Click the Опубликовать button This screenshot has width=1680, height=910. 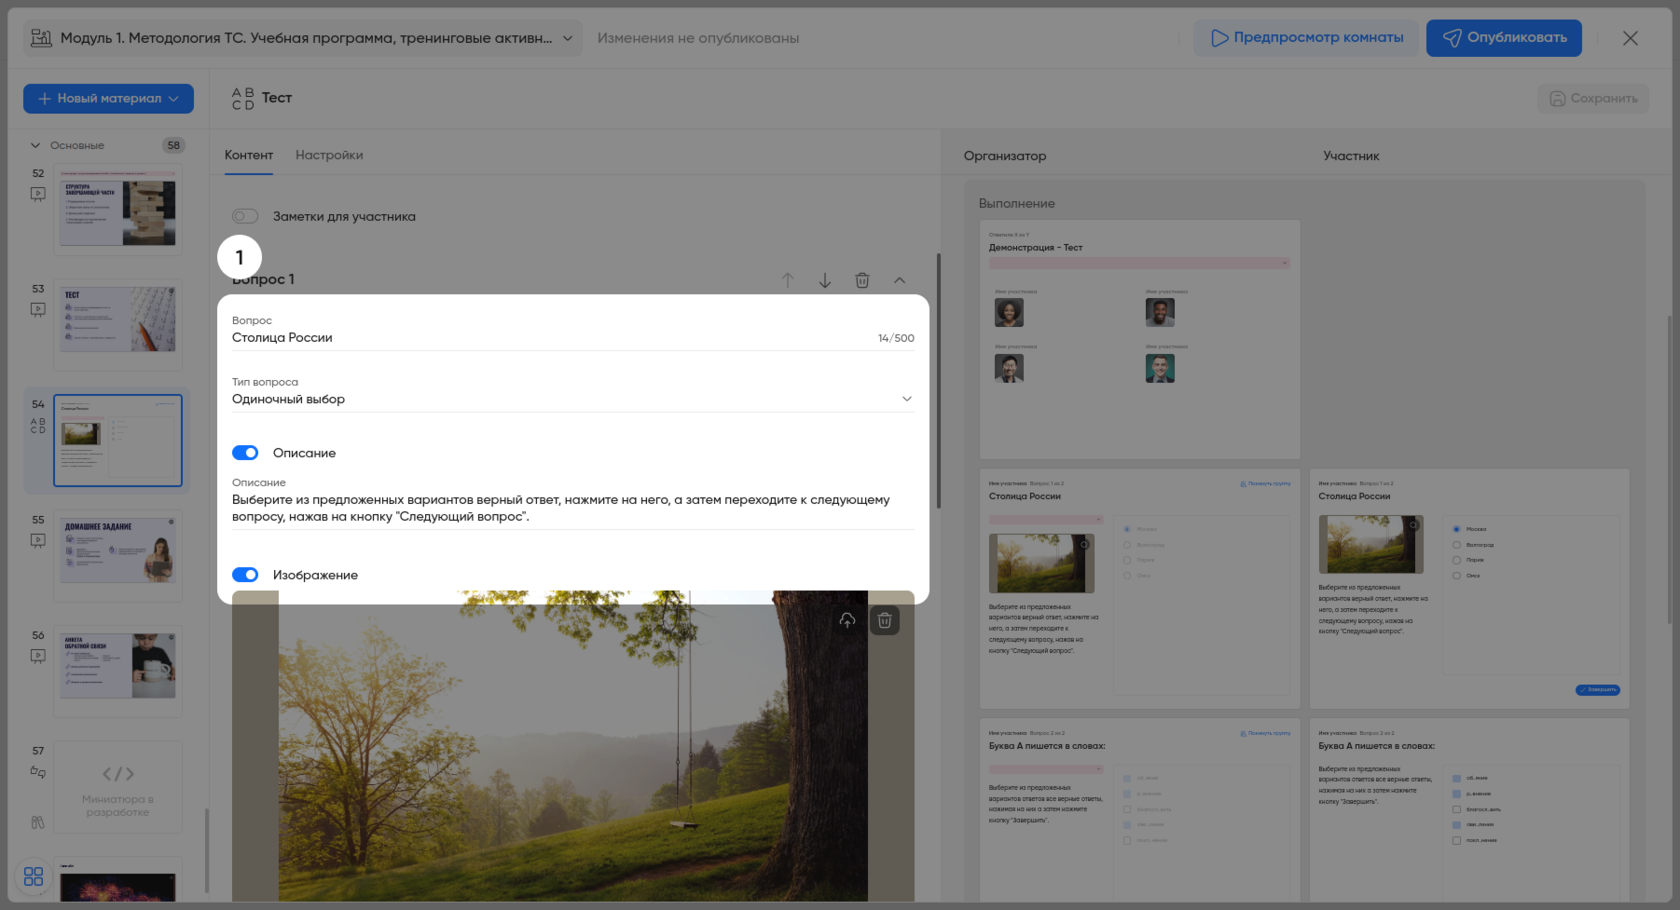[1503, 38]
